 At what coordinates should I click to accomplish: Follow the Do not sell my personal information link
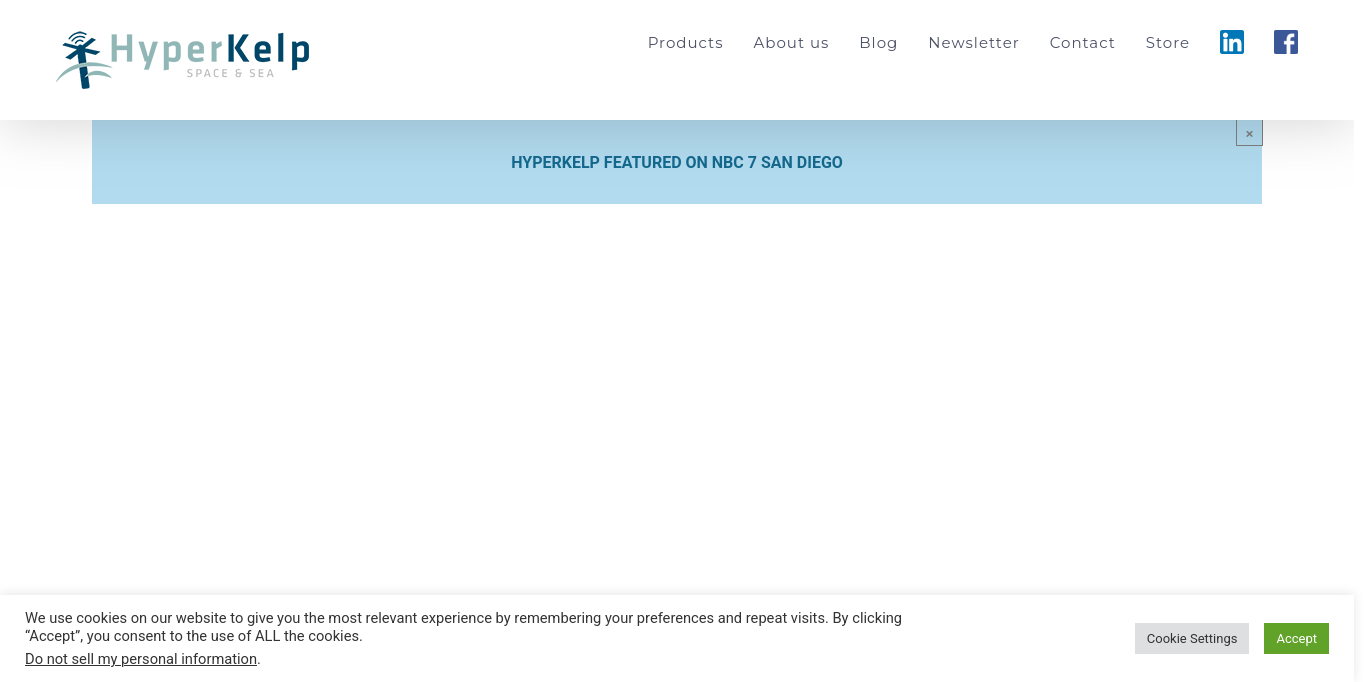tap(141, 659)
